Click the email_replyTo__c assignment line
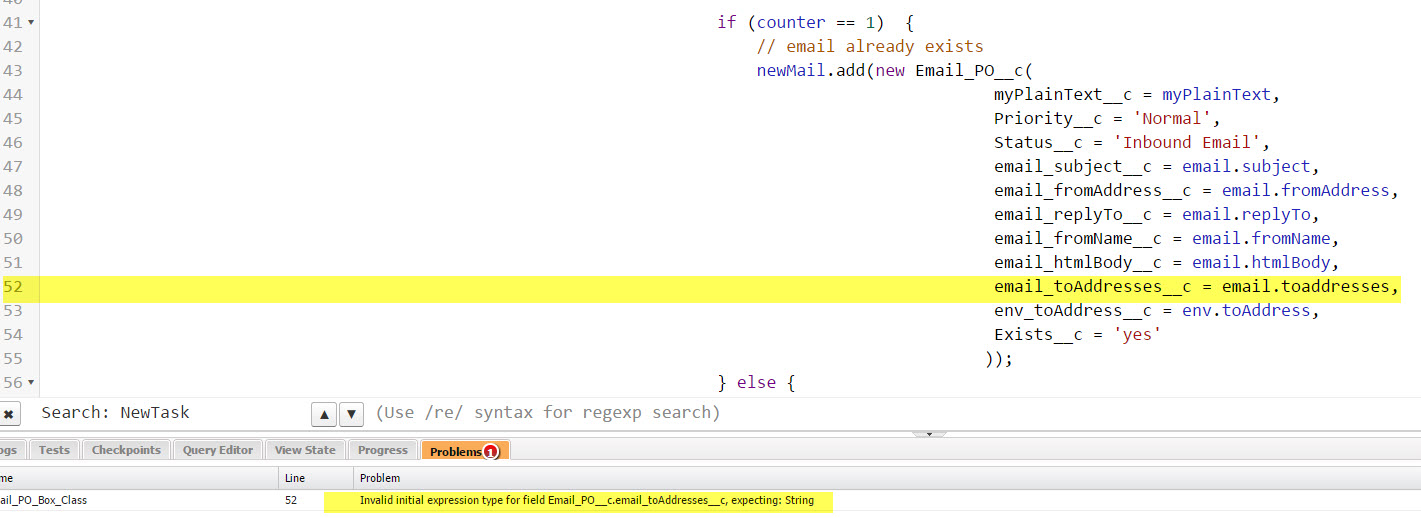Screen dimensions: 1421x518 click(1157, 214)
